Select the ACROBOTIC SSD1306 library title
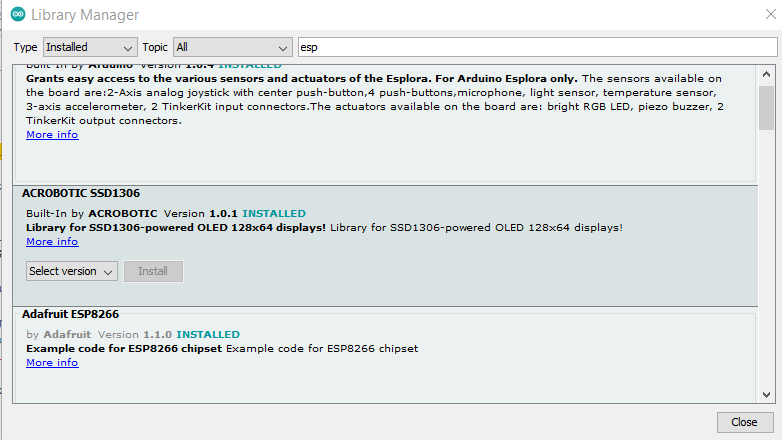This screenshot has width=782, height=440. [x=81, y=193]
